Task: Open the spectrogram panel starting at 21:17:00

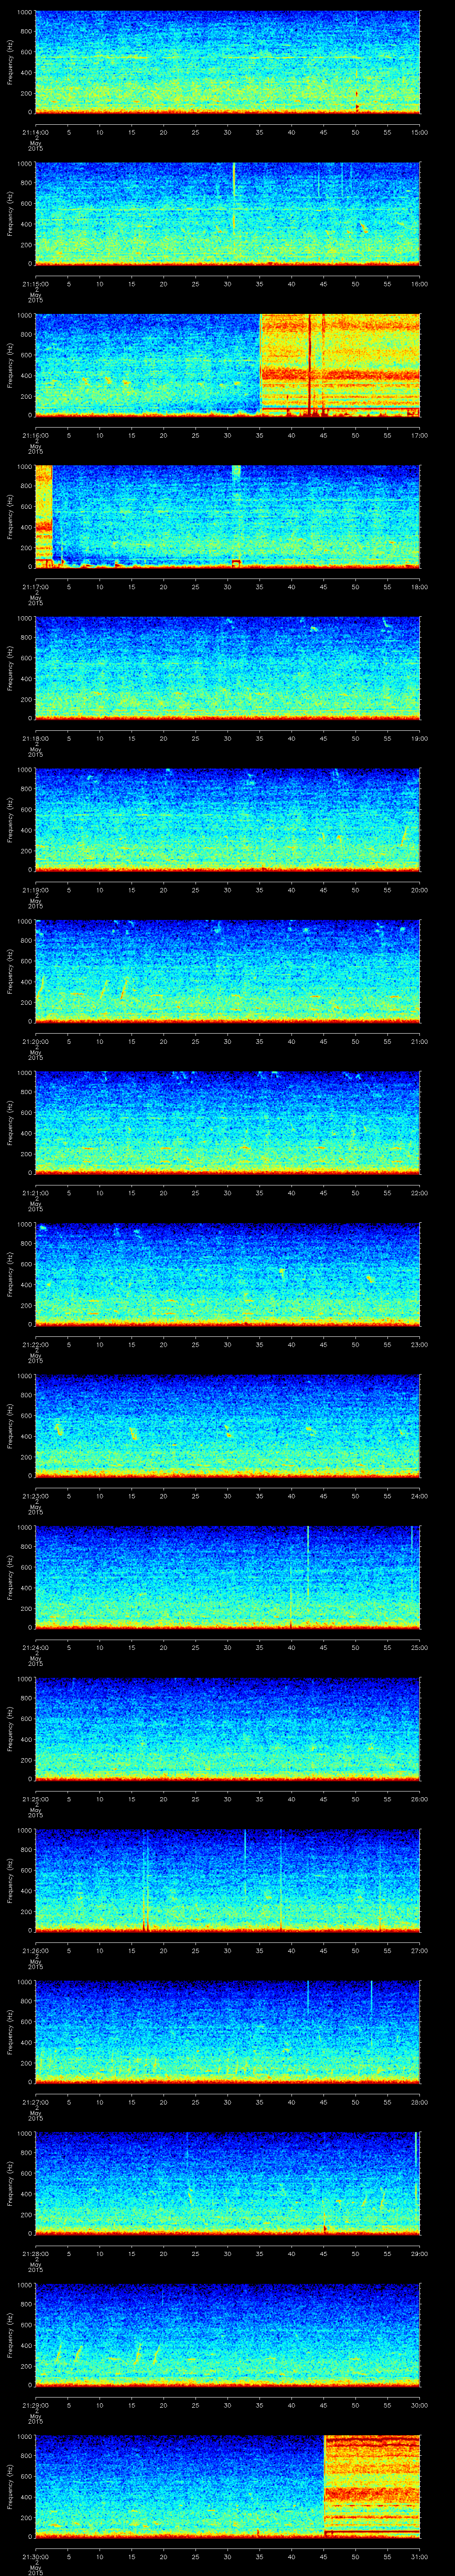Action: 228,517
